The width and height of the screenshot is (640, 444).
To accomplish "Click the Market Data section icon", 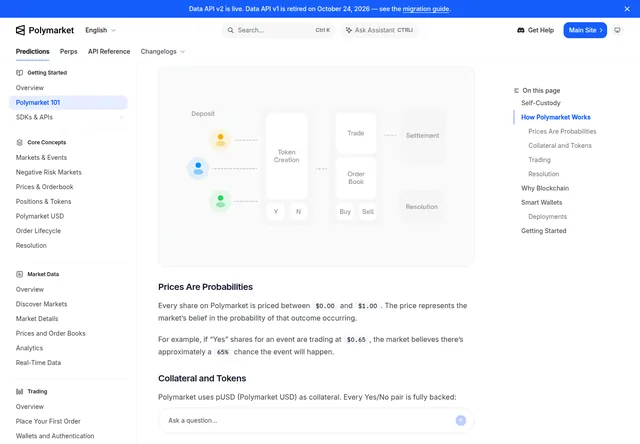I will pos(19,274).
